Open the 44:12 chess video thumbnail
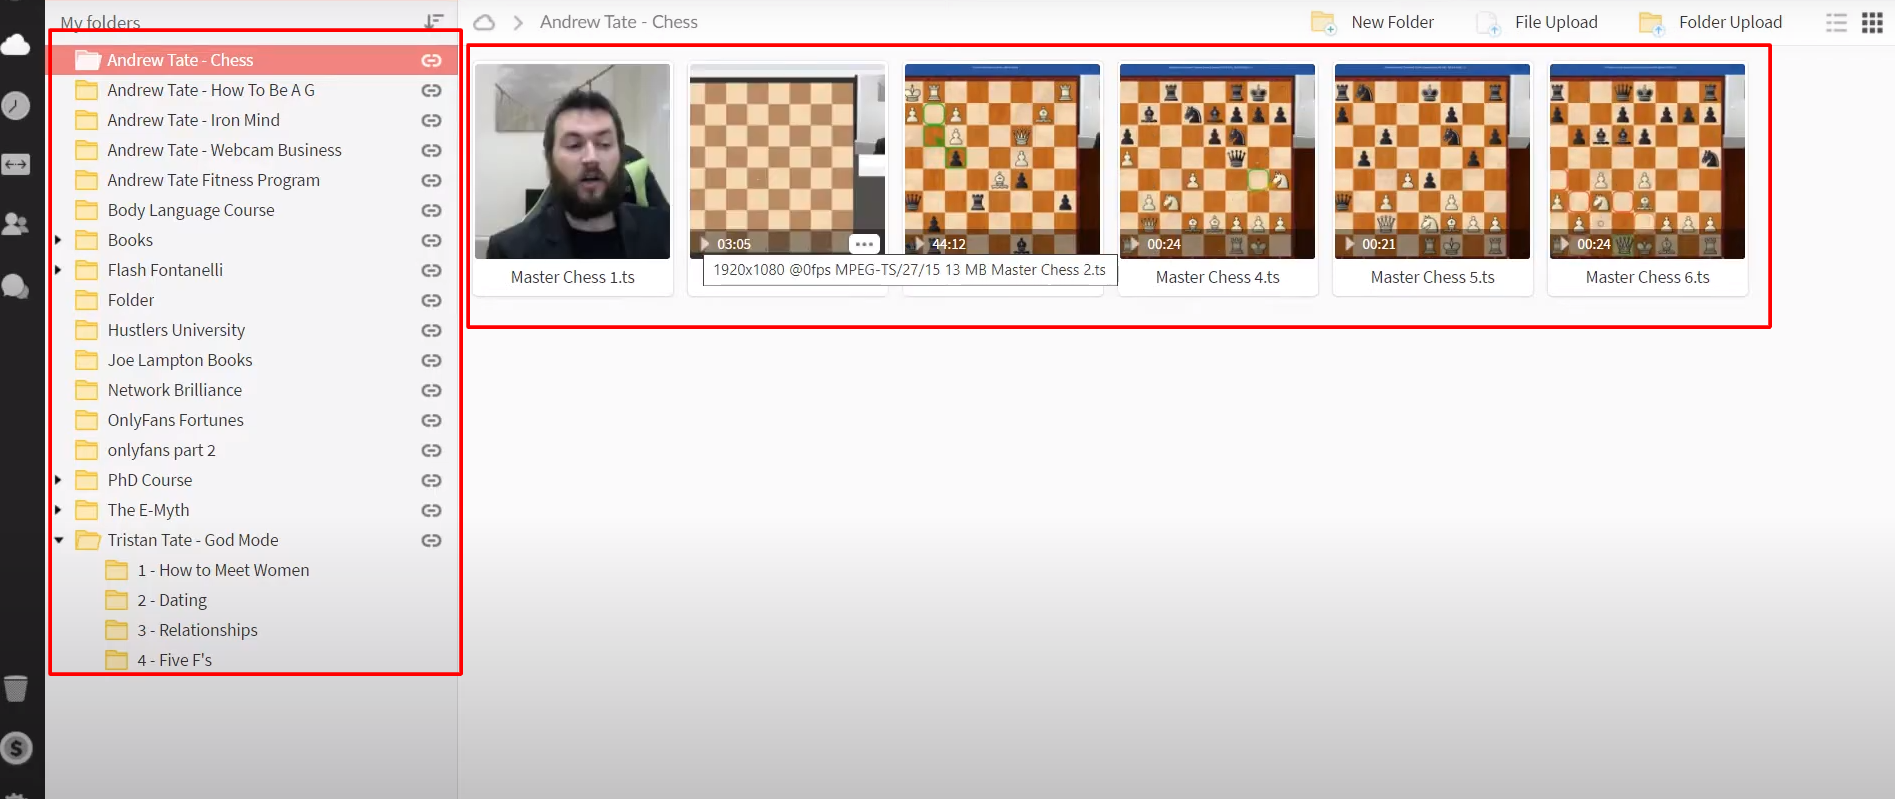The height and width of the screenshot is (799, 1895). pos(1002,161)
